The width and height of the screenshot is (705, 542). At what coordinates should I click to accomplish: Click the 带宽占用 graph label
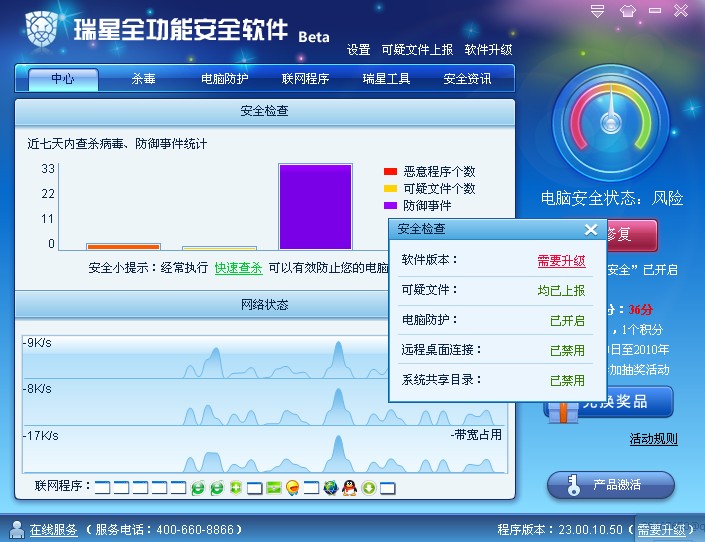478,435
